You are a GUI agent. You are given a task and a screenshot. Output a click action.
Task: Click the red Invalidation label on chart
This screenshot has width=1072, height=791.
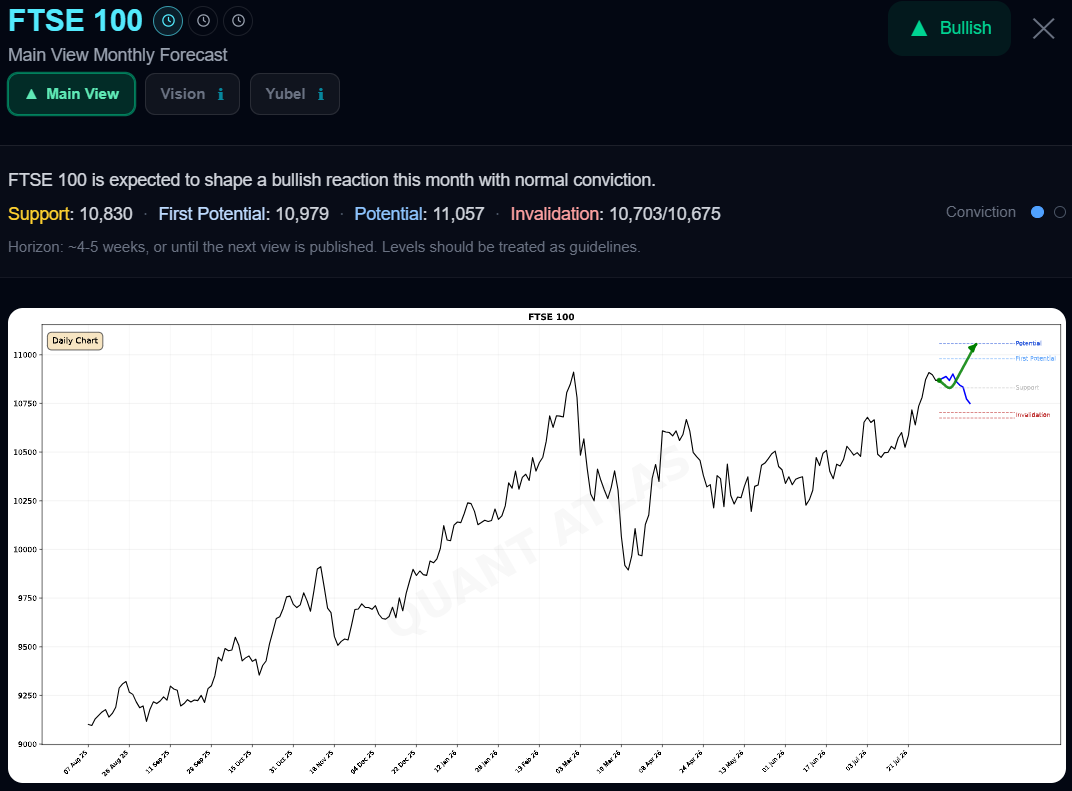1032,415
